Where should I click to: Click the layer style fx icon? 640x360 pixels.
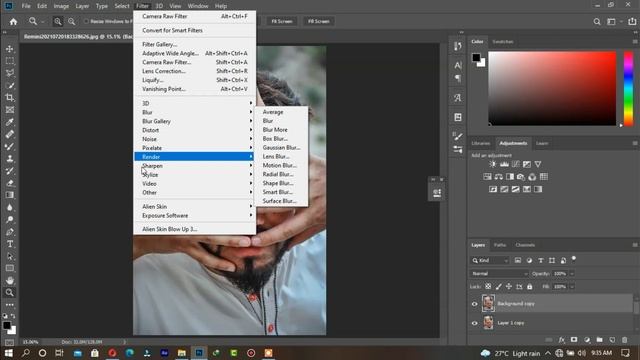pos(562,340)
